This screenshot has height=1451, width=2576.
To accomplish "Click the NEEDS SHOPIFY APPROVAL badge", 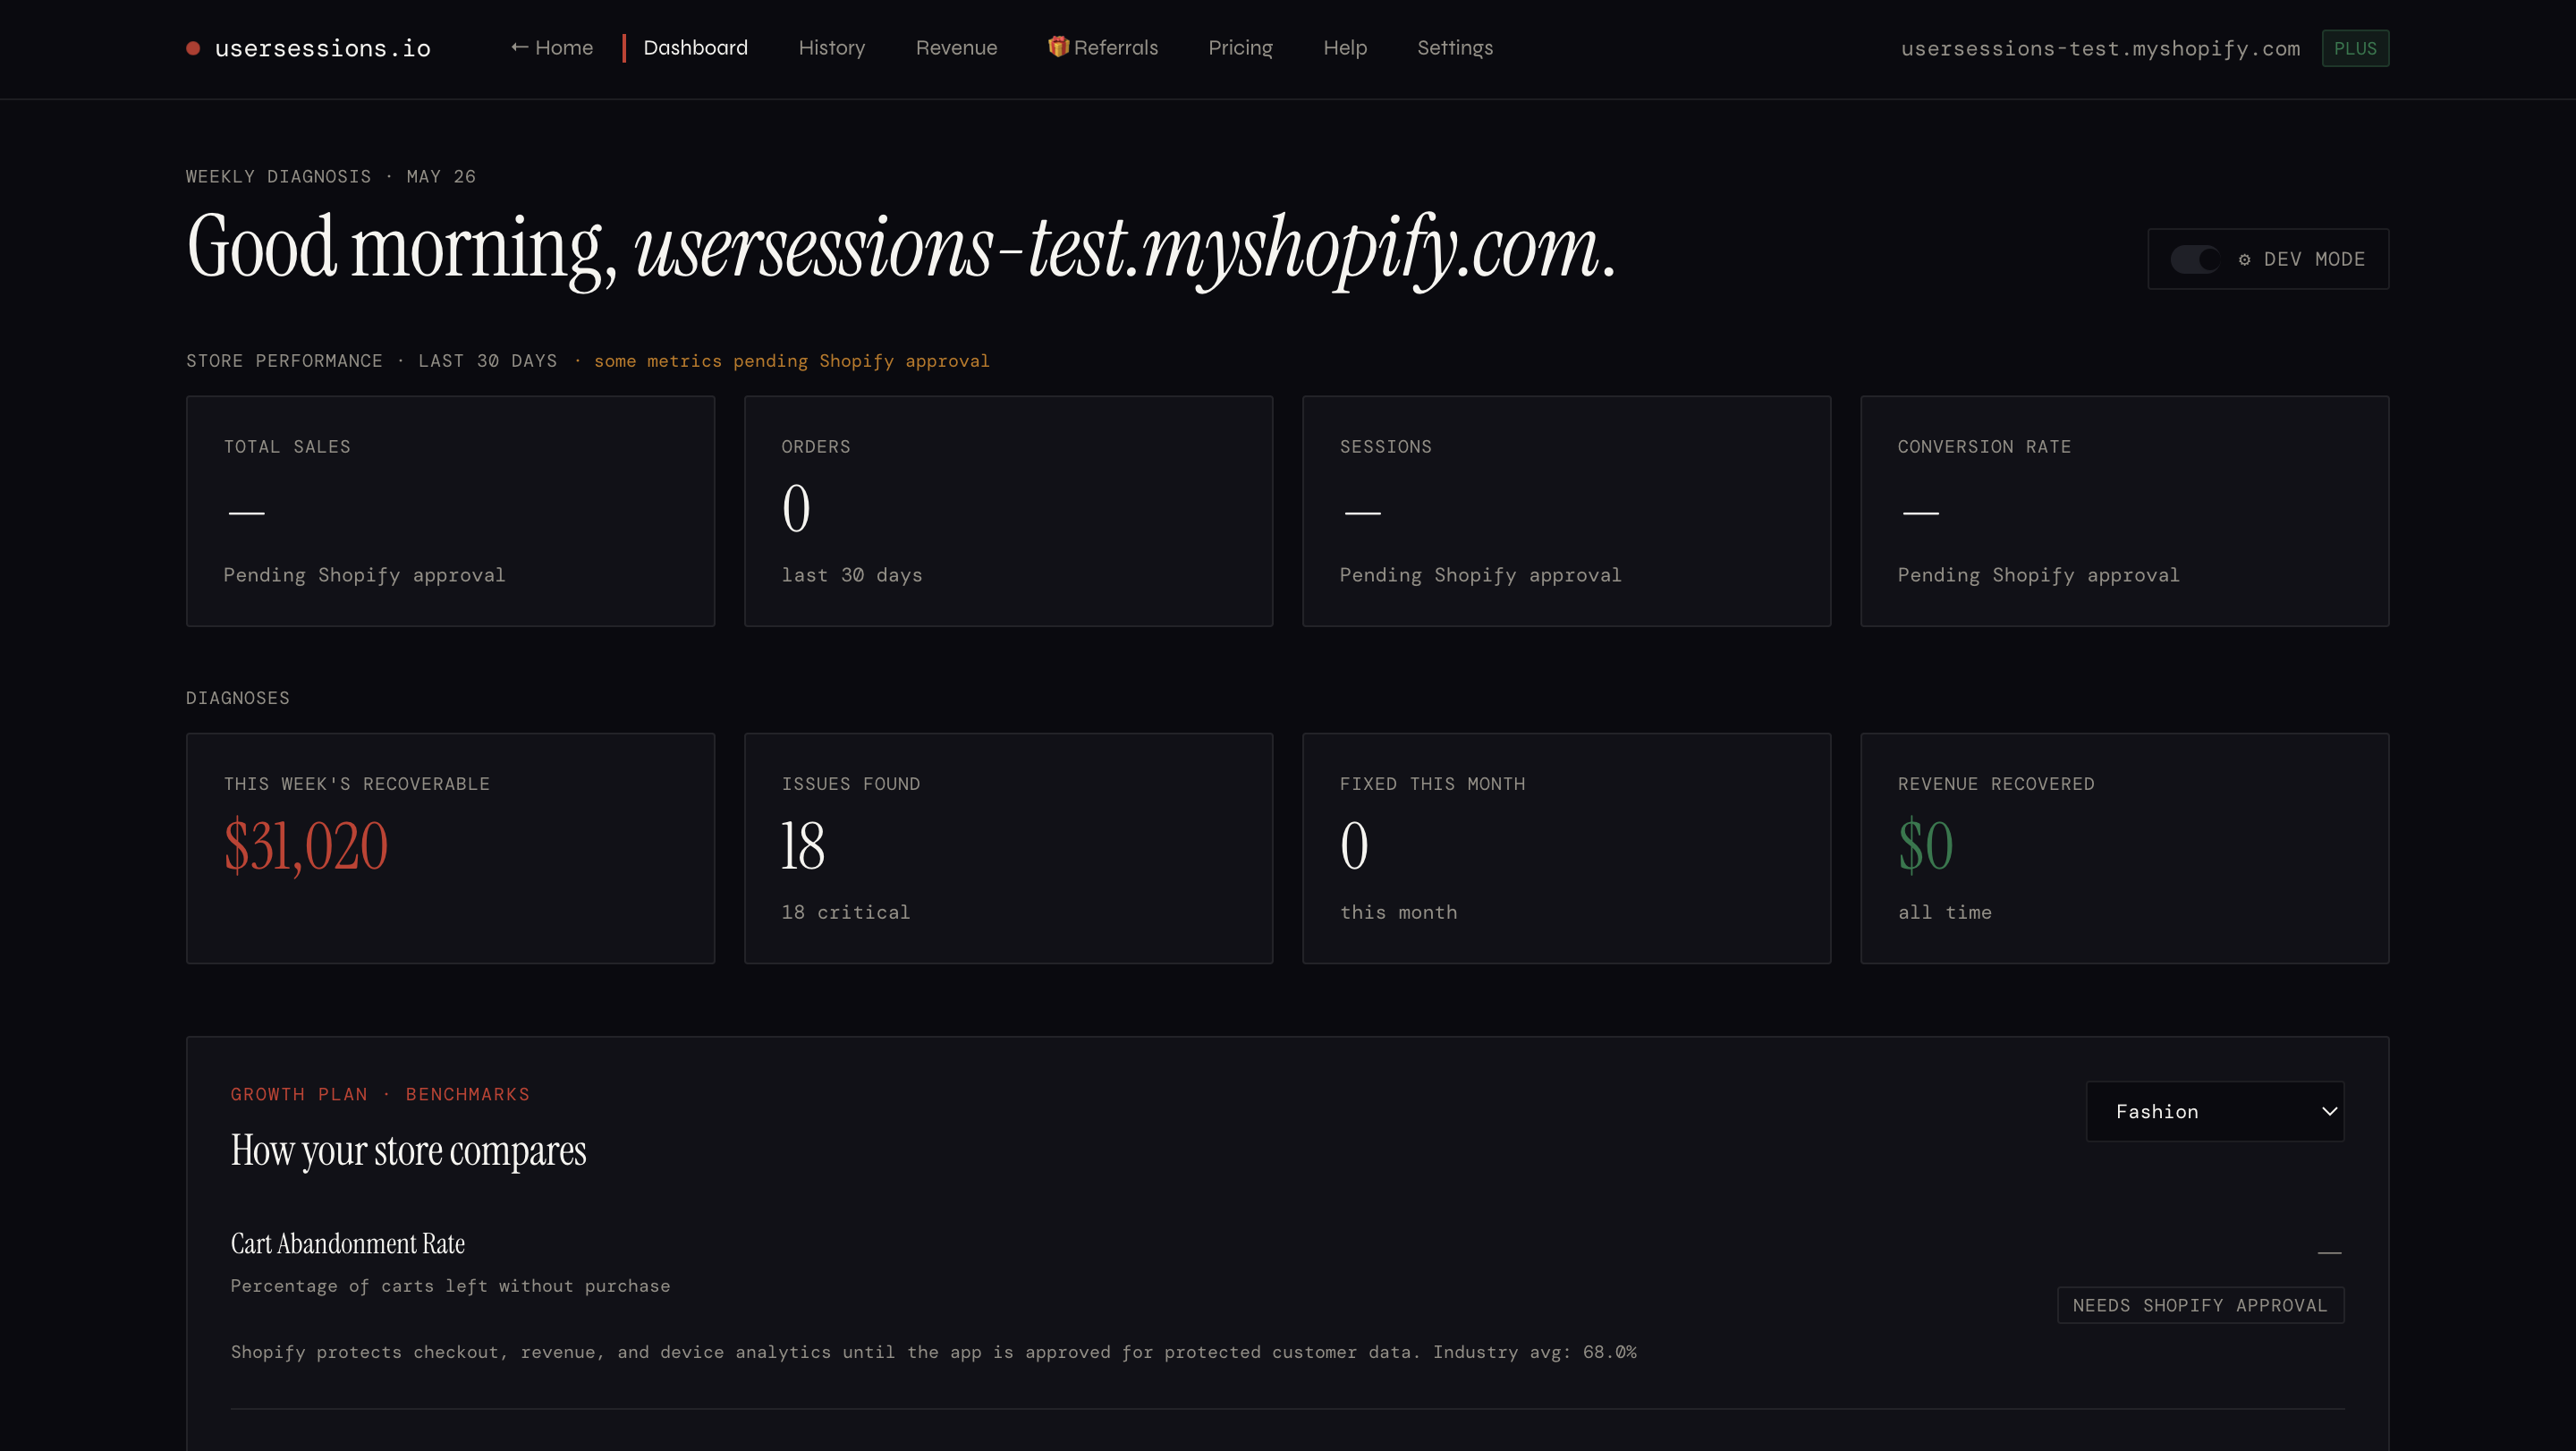I will coord(2200,1305).
